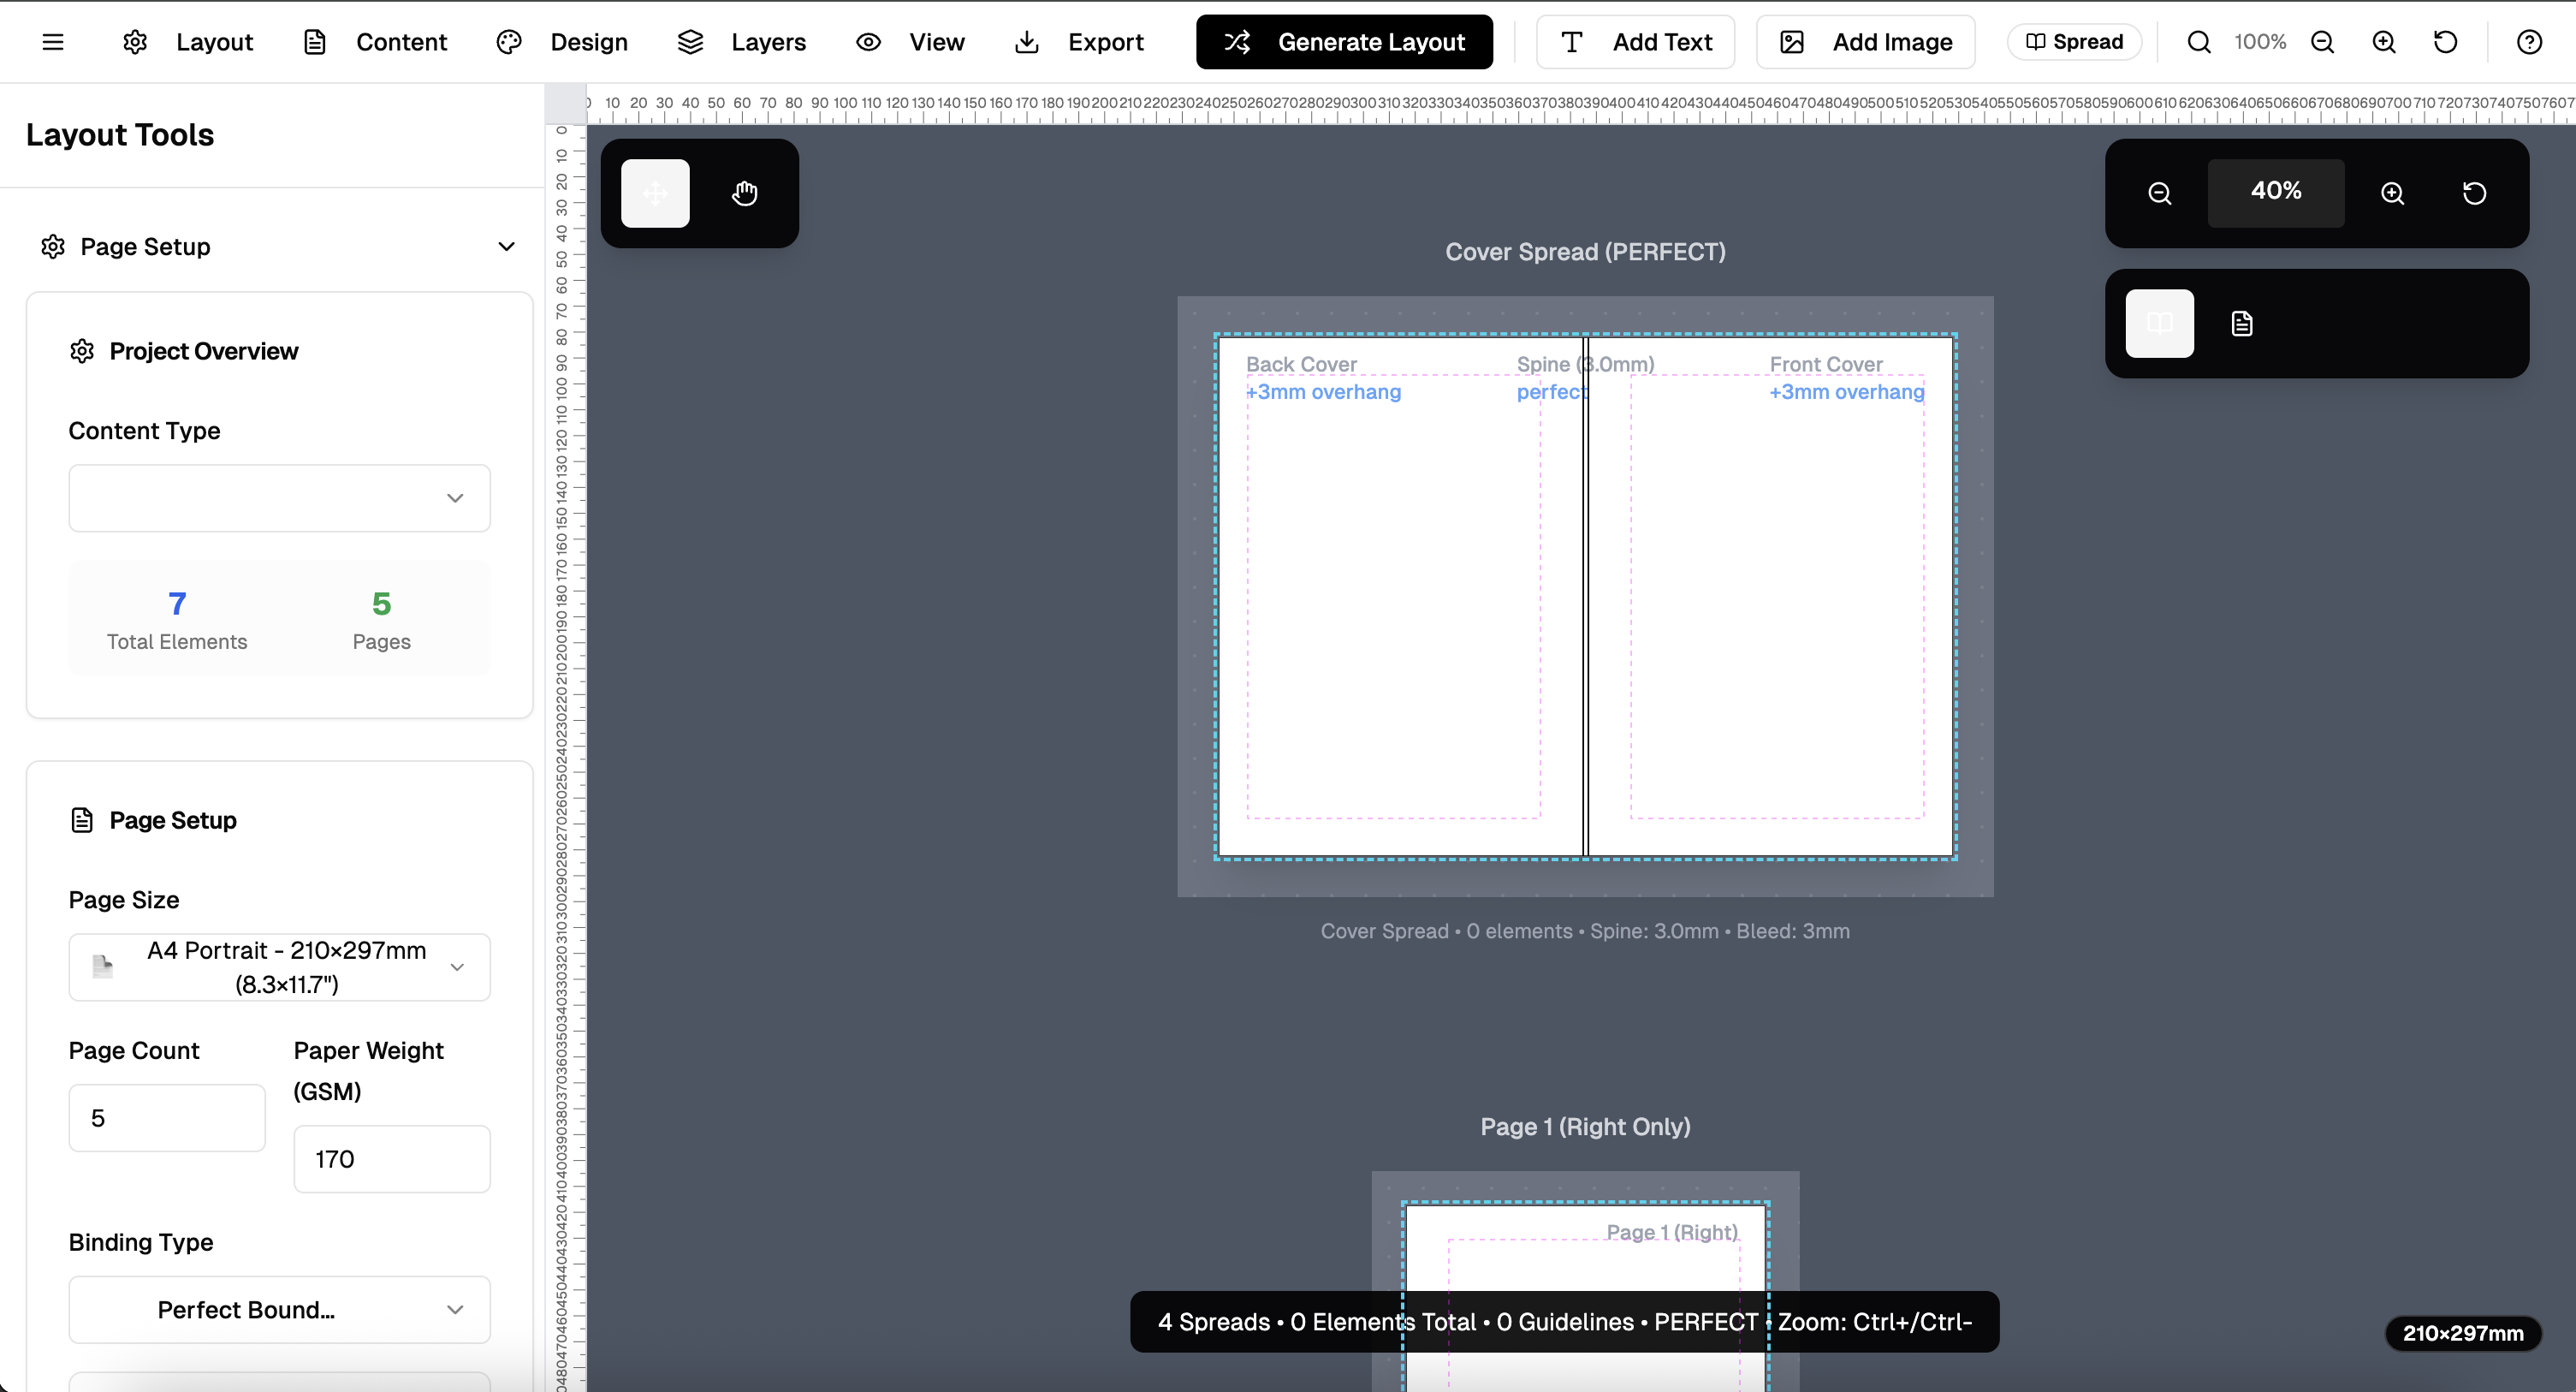Screen dimensions: 2576x1392
Task: Enable spread view in right panel
Action: tap(2160, 323)
